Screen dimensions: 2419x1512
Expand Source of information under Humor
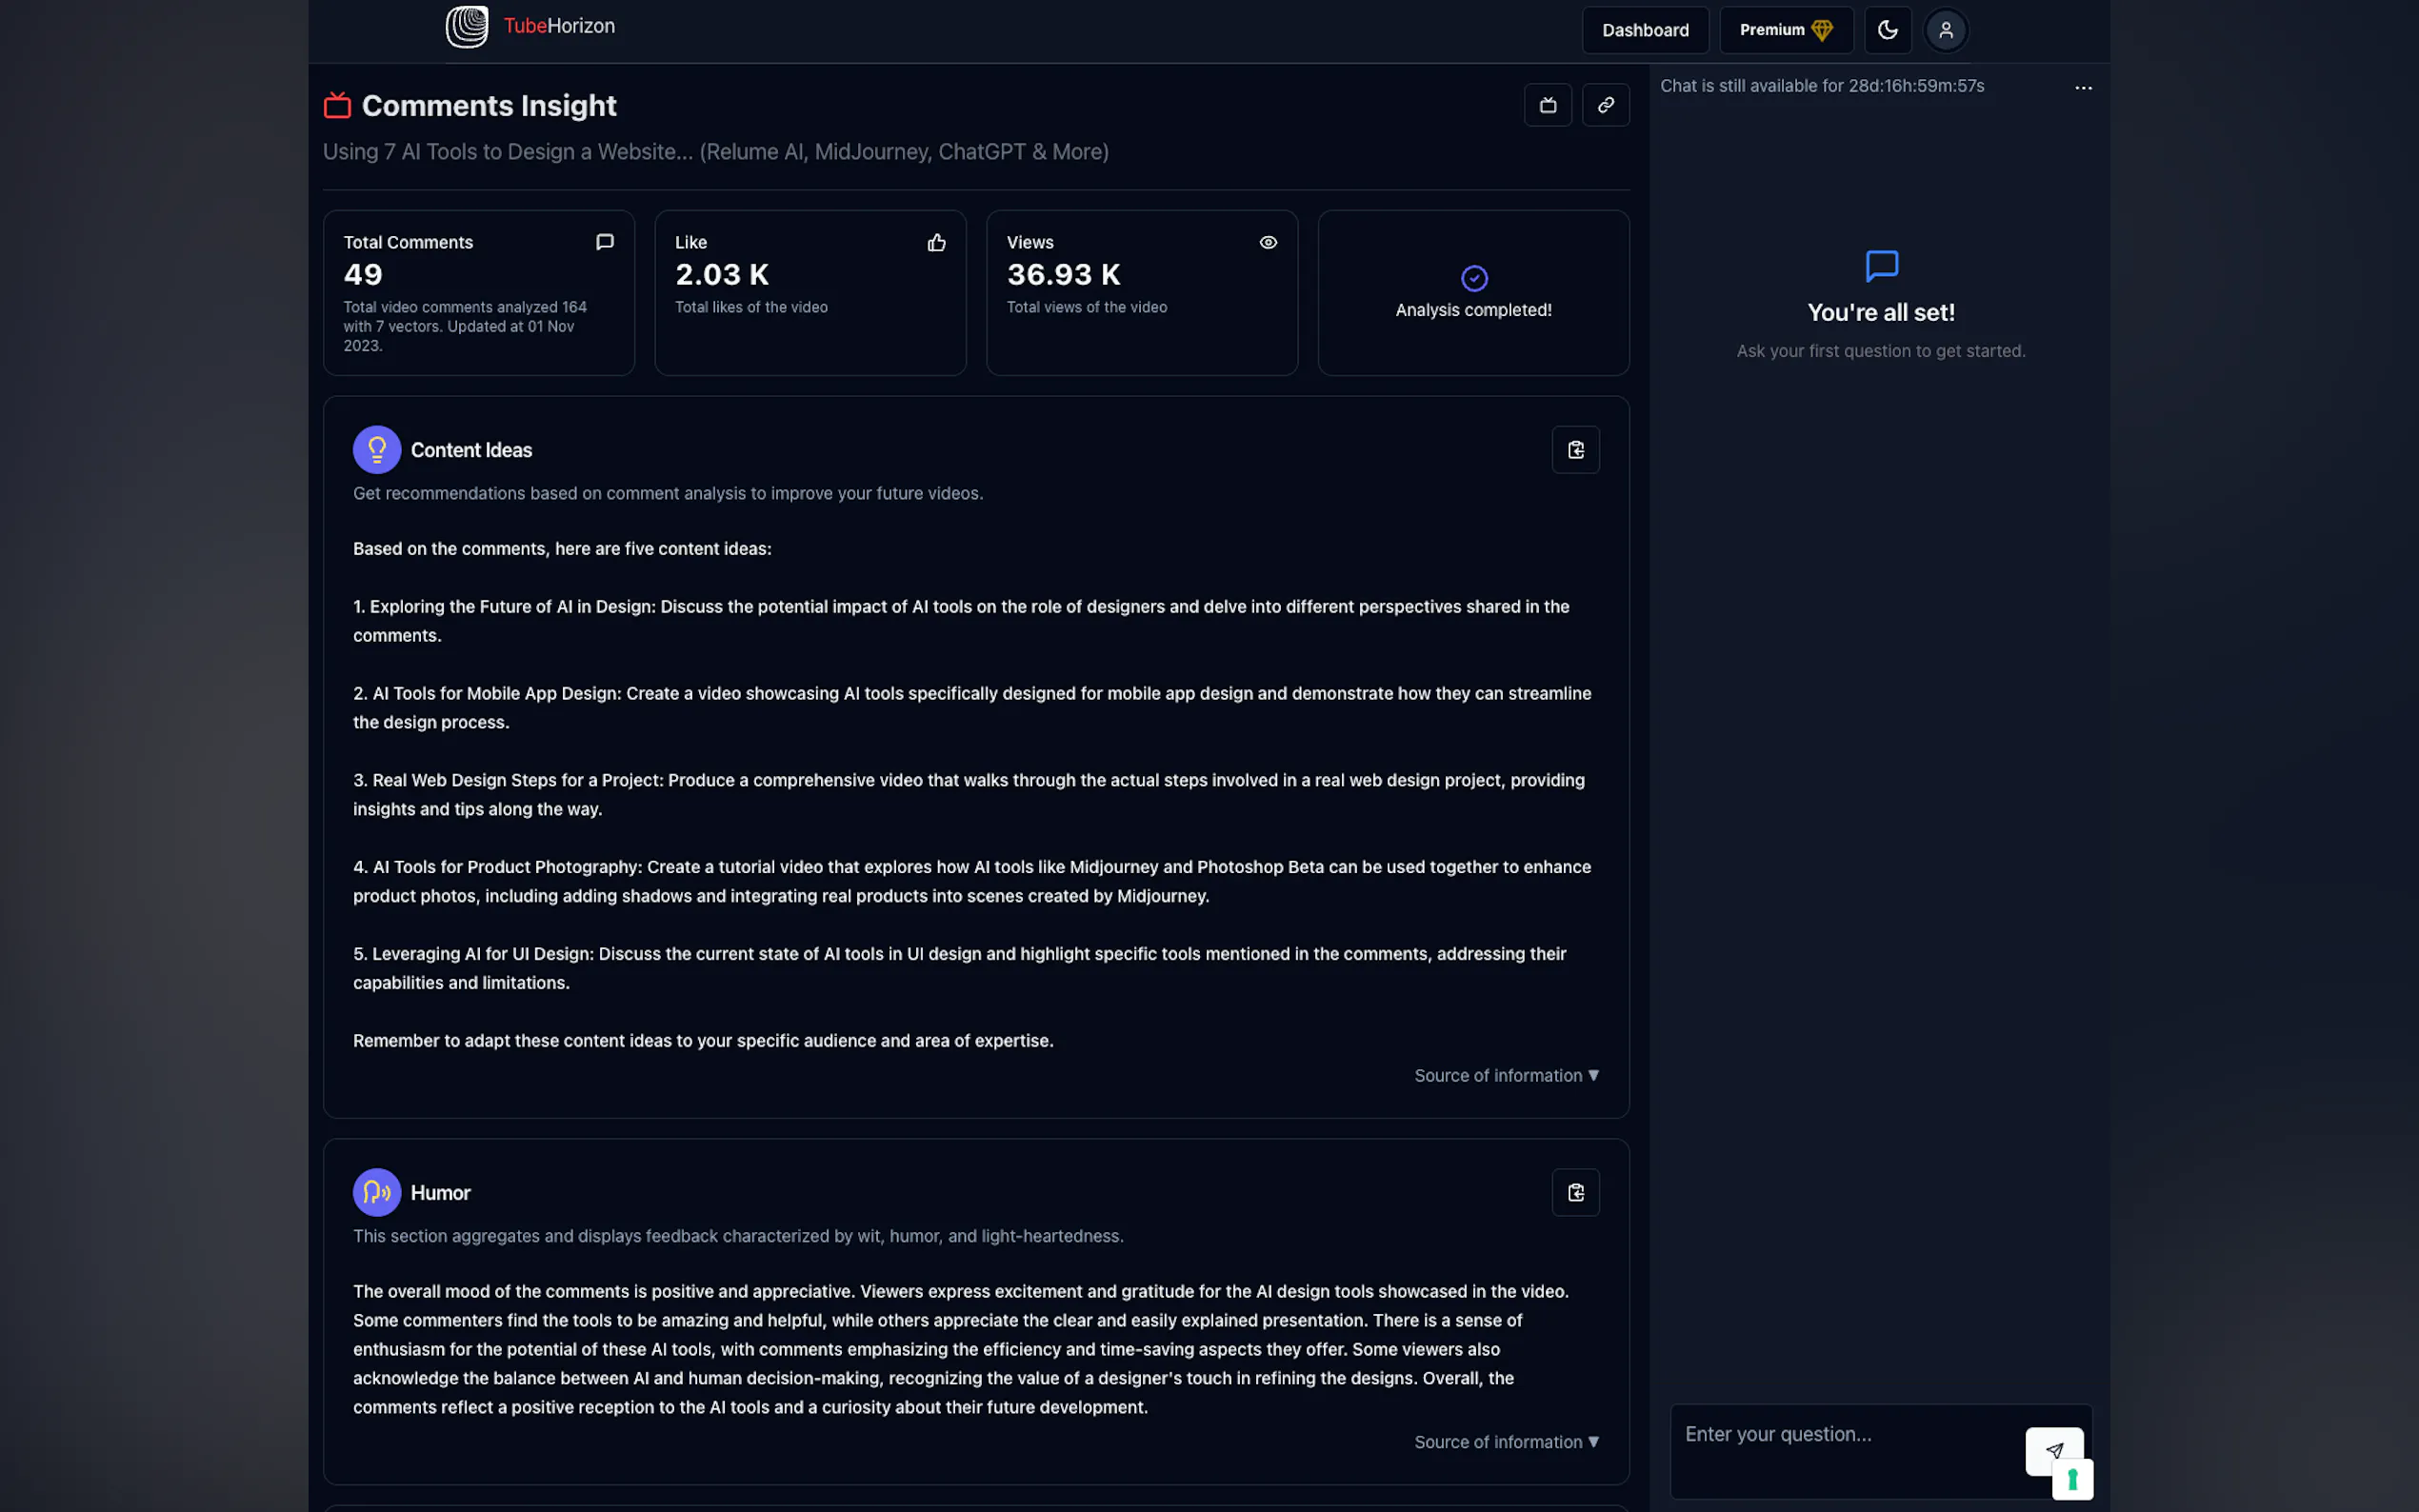tap(1506, 1442)
